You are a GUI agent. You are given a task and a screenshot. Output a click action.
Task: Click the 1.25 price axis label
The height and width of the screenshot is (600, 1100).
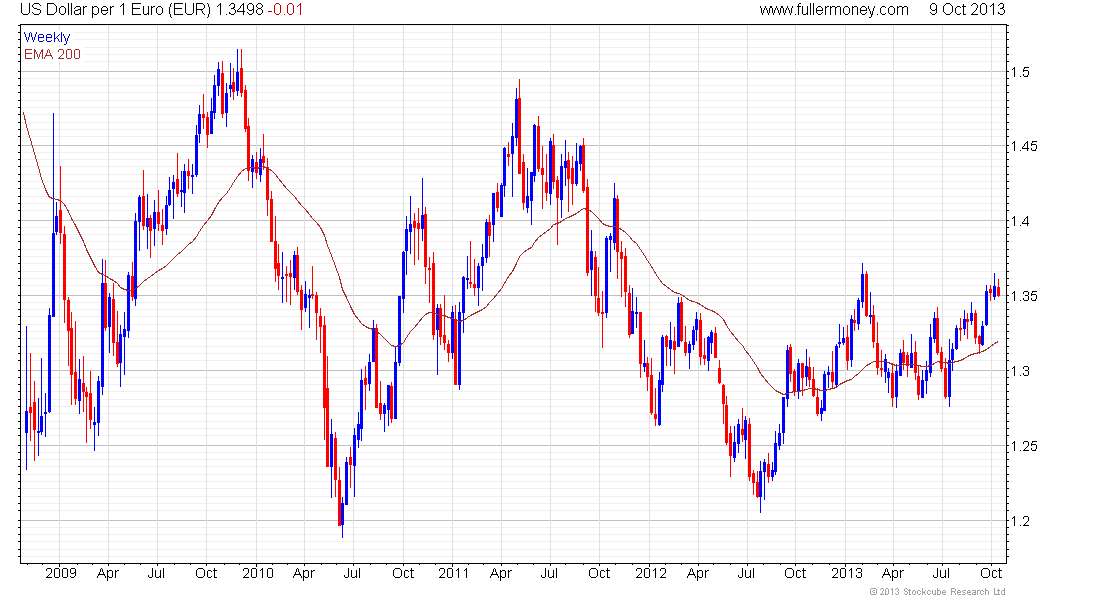click(1024, 446)
